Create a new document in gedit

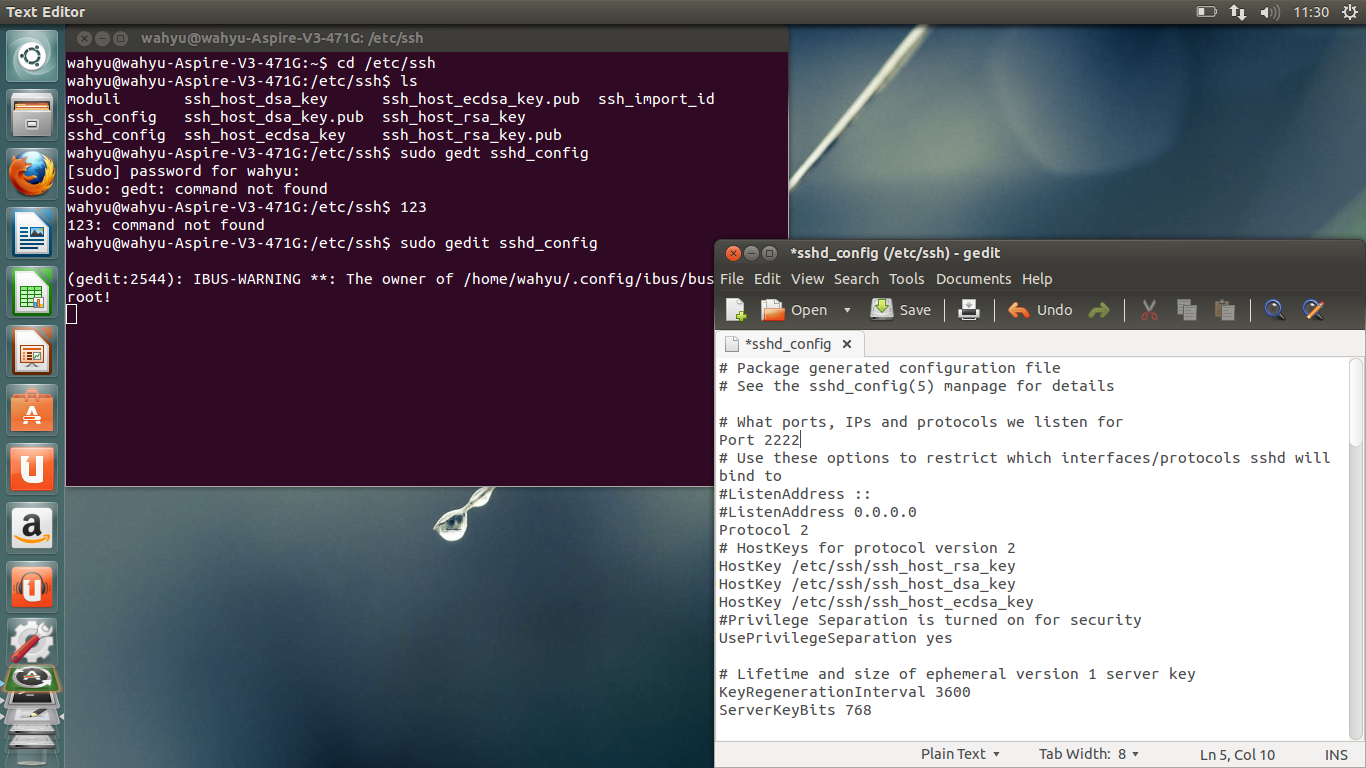pyautogui.click(x=736, y=310)
